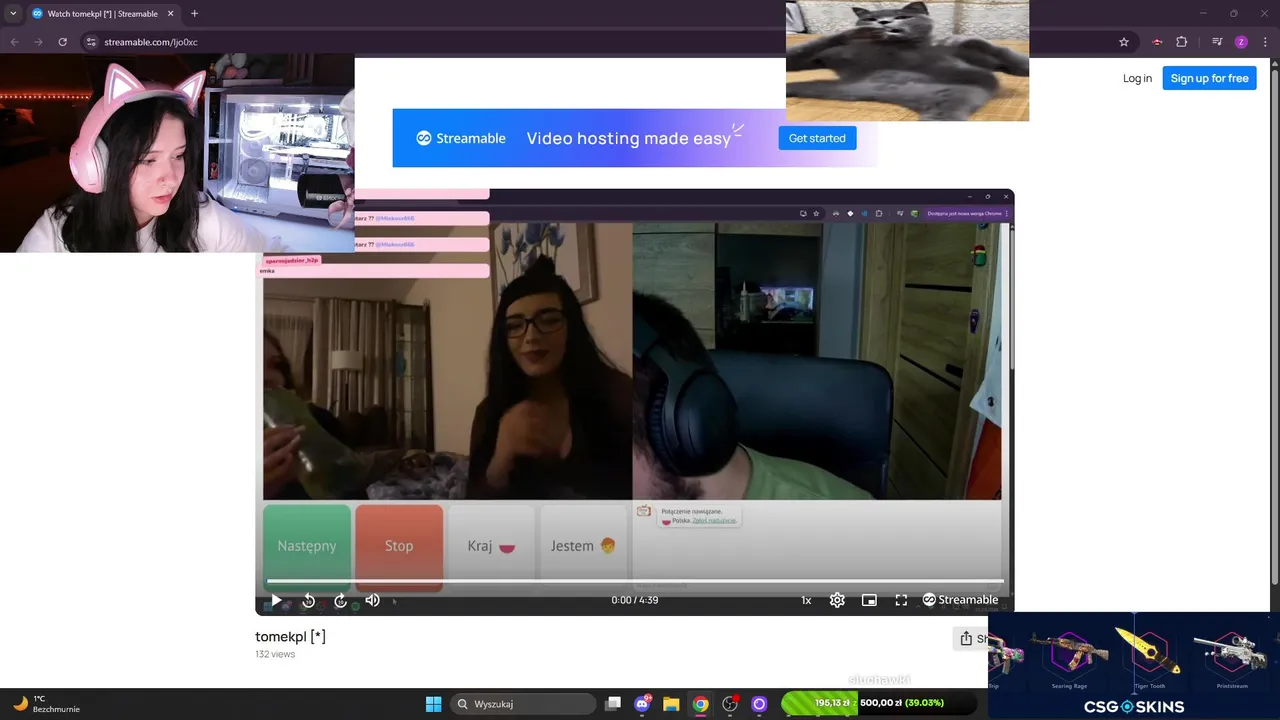Open the Chrome three-dot menu

pos(1264,42)
